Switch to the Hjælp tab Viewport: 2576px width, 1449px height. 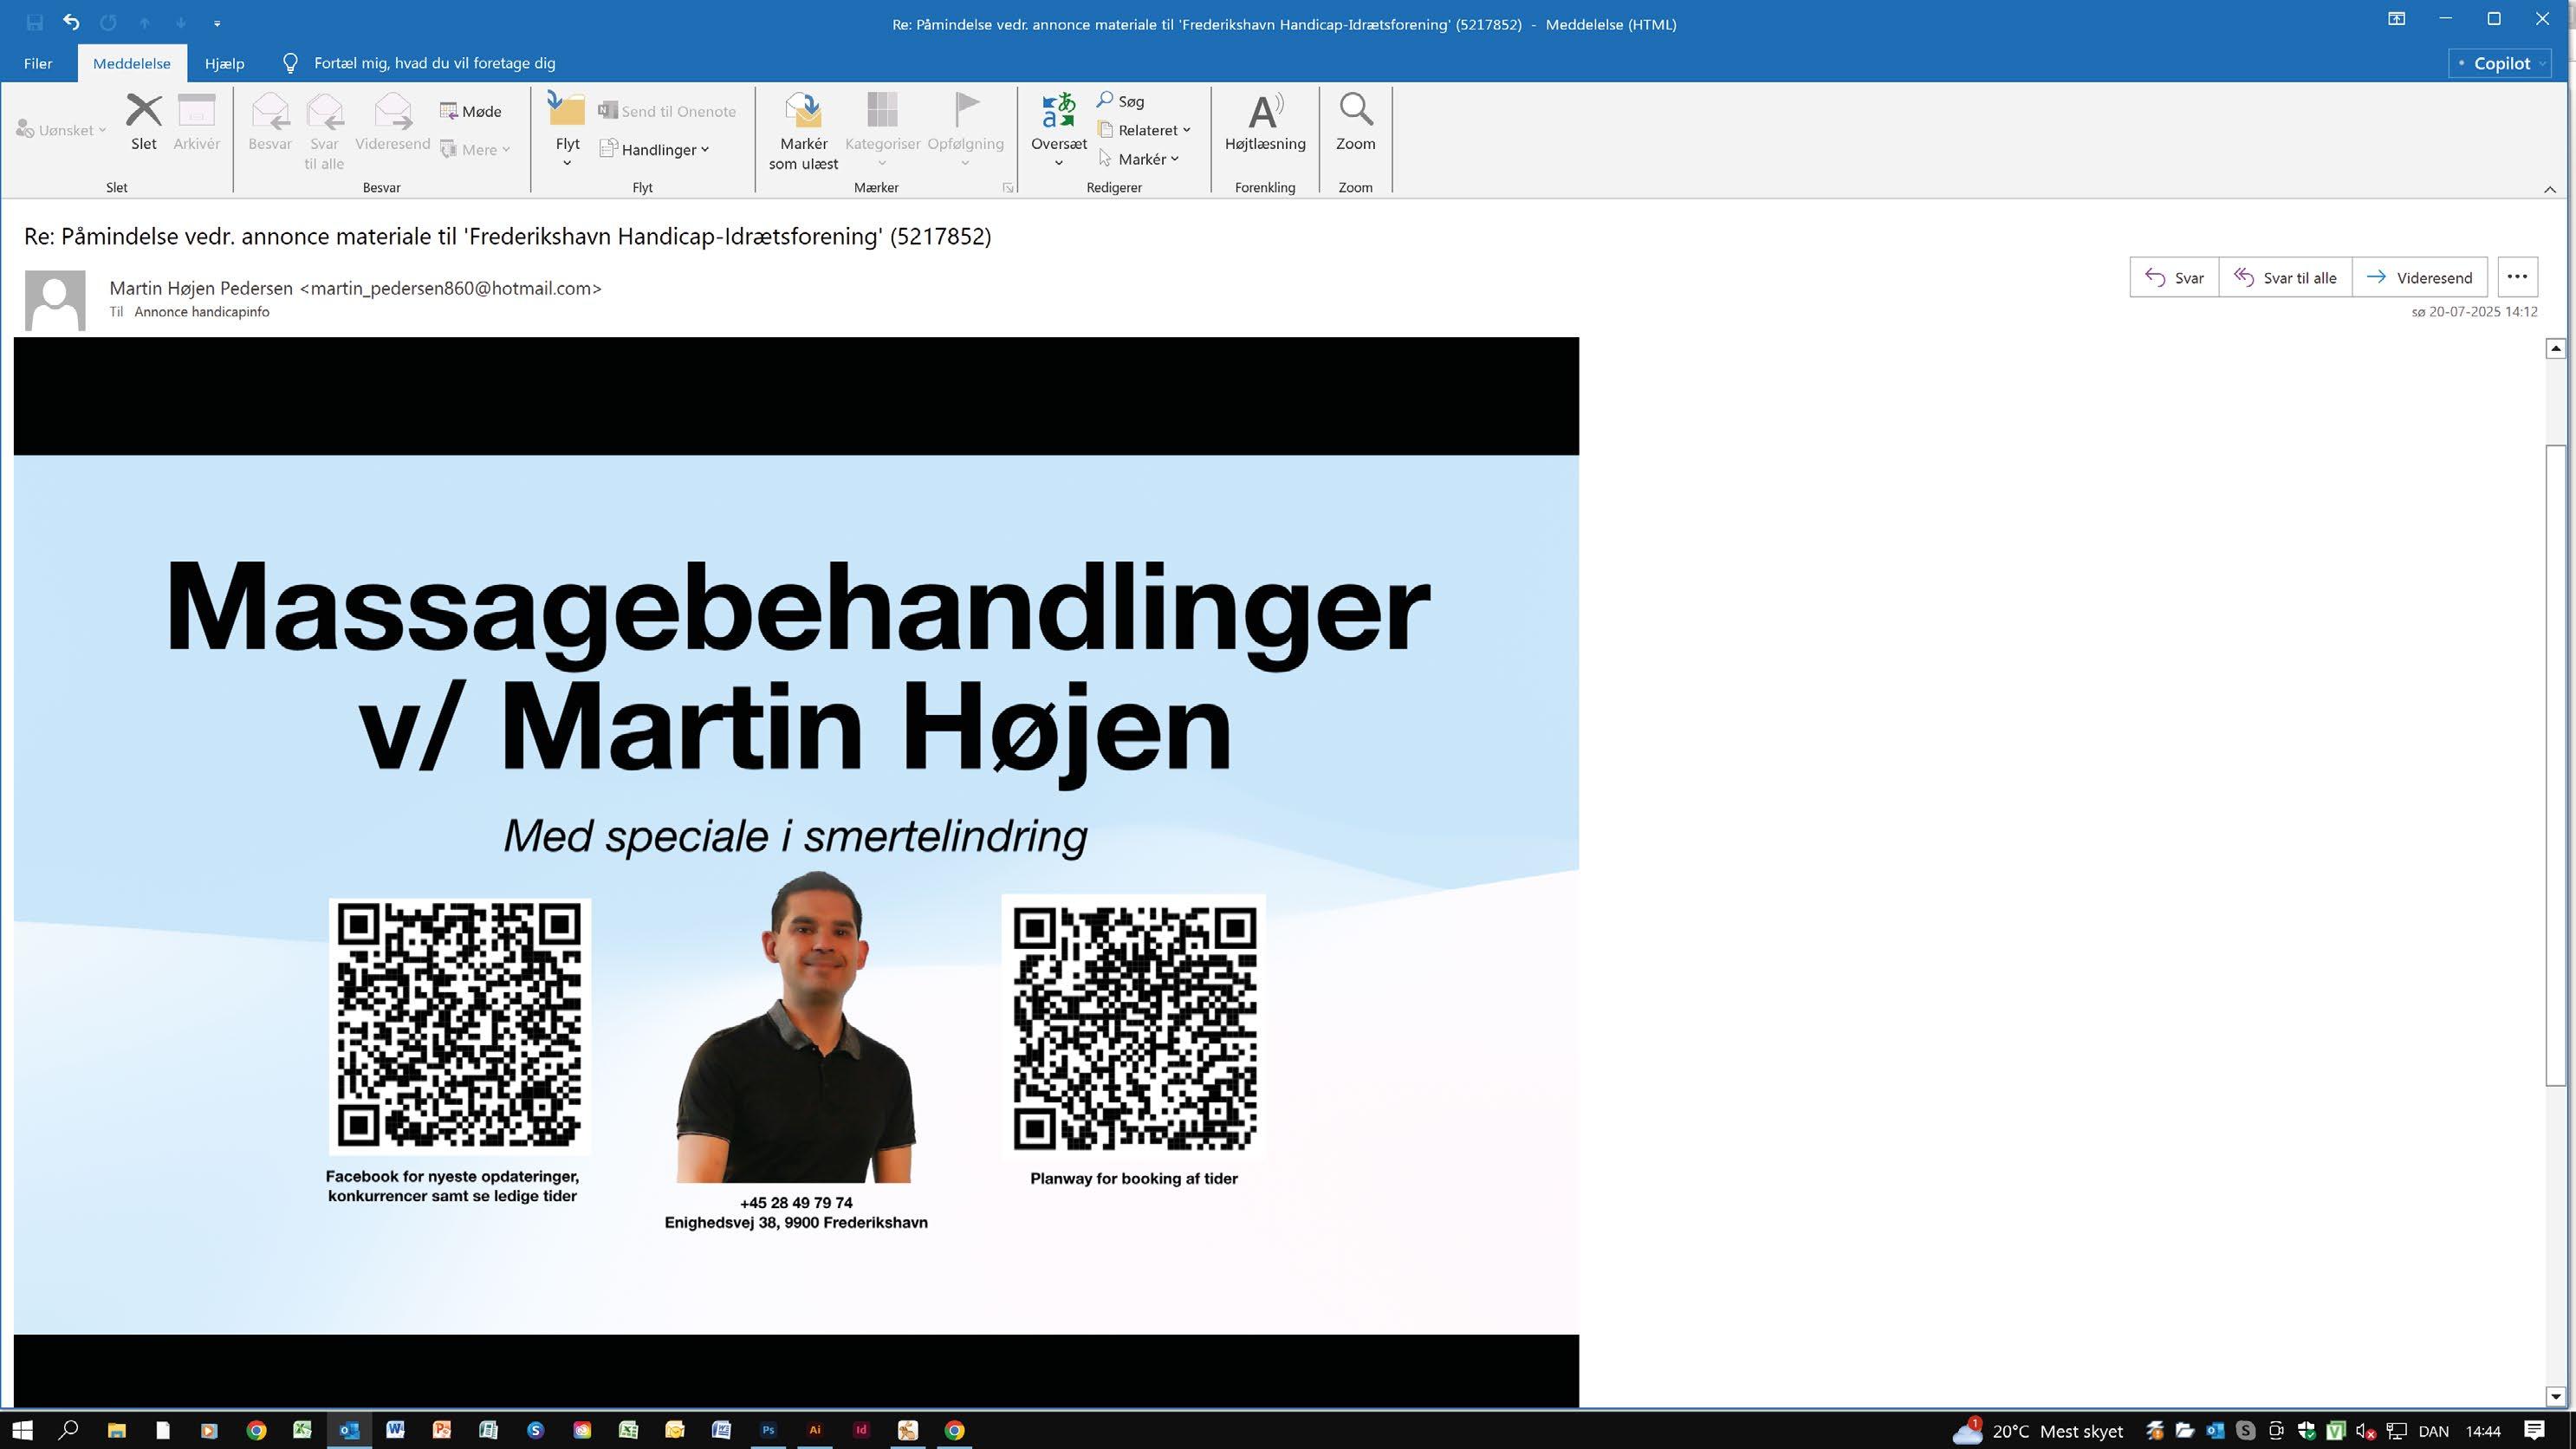[x=224, y=63]
